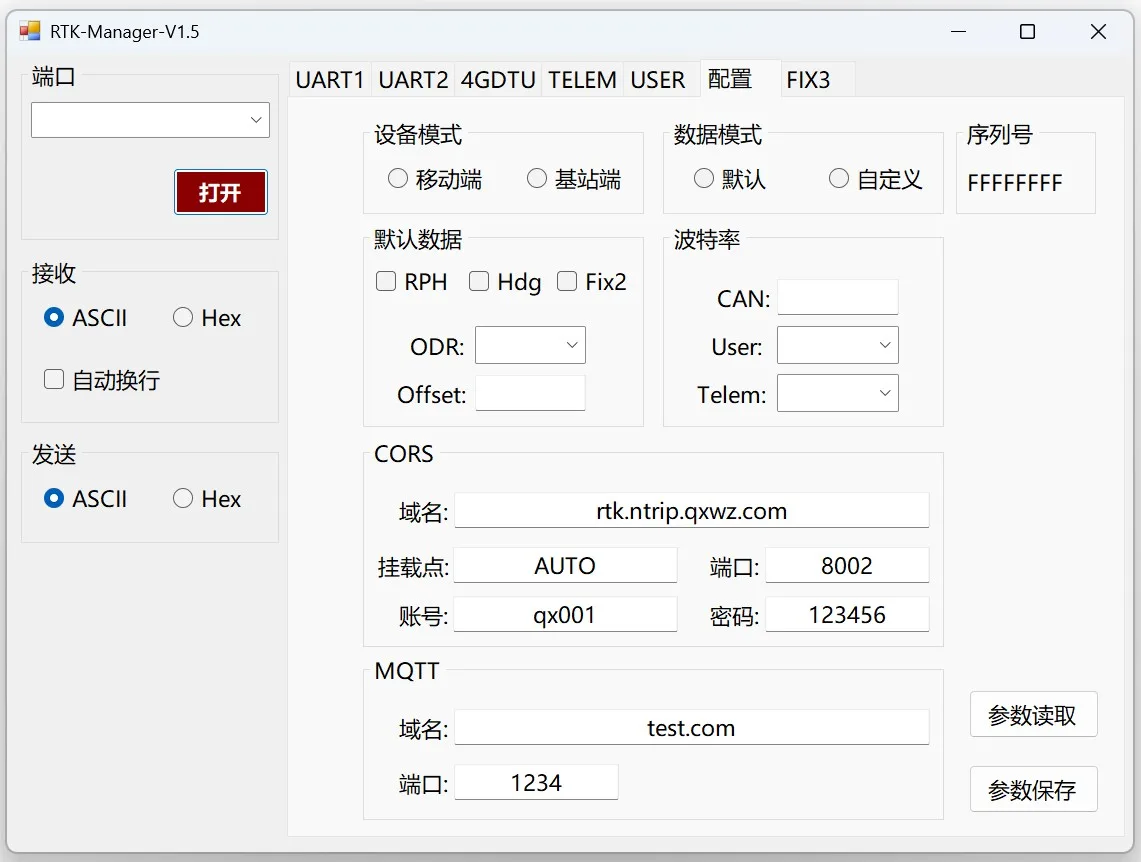This screenshot has height=862, width=1141.
Task: Choose 移动端 device mode
Action: (435, 179)
